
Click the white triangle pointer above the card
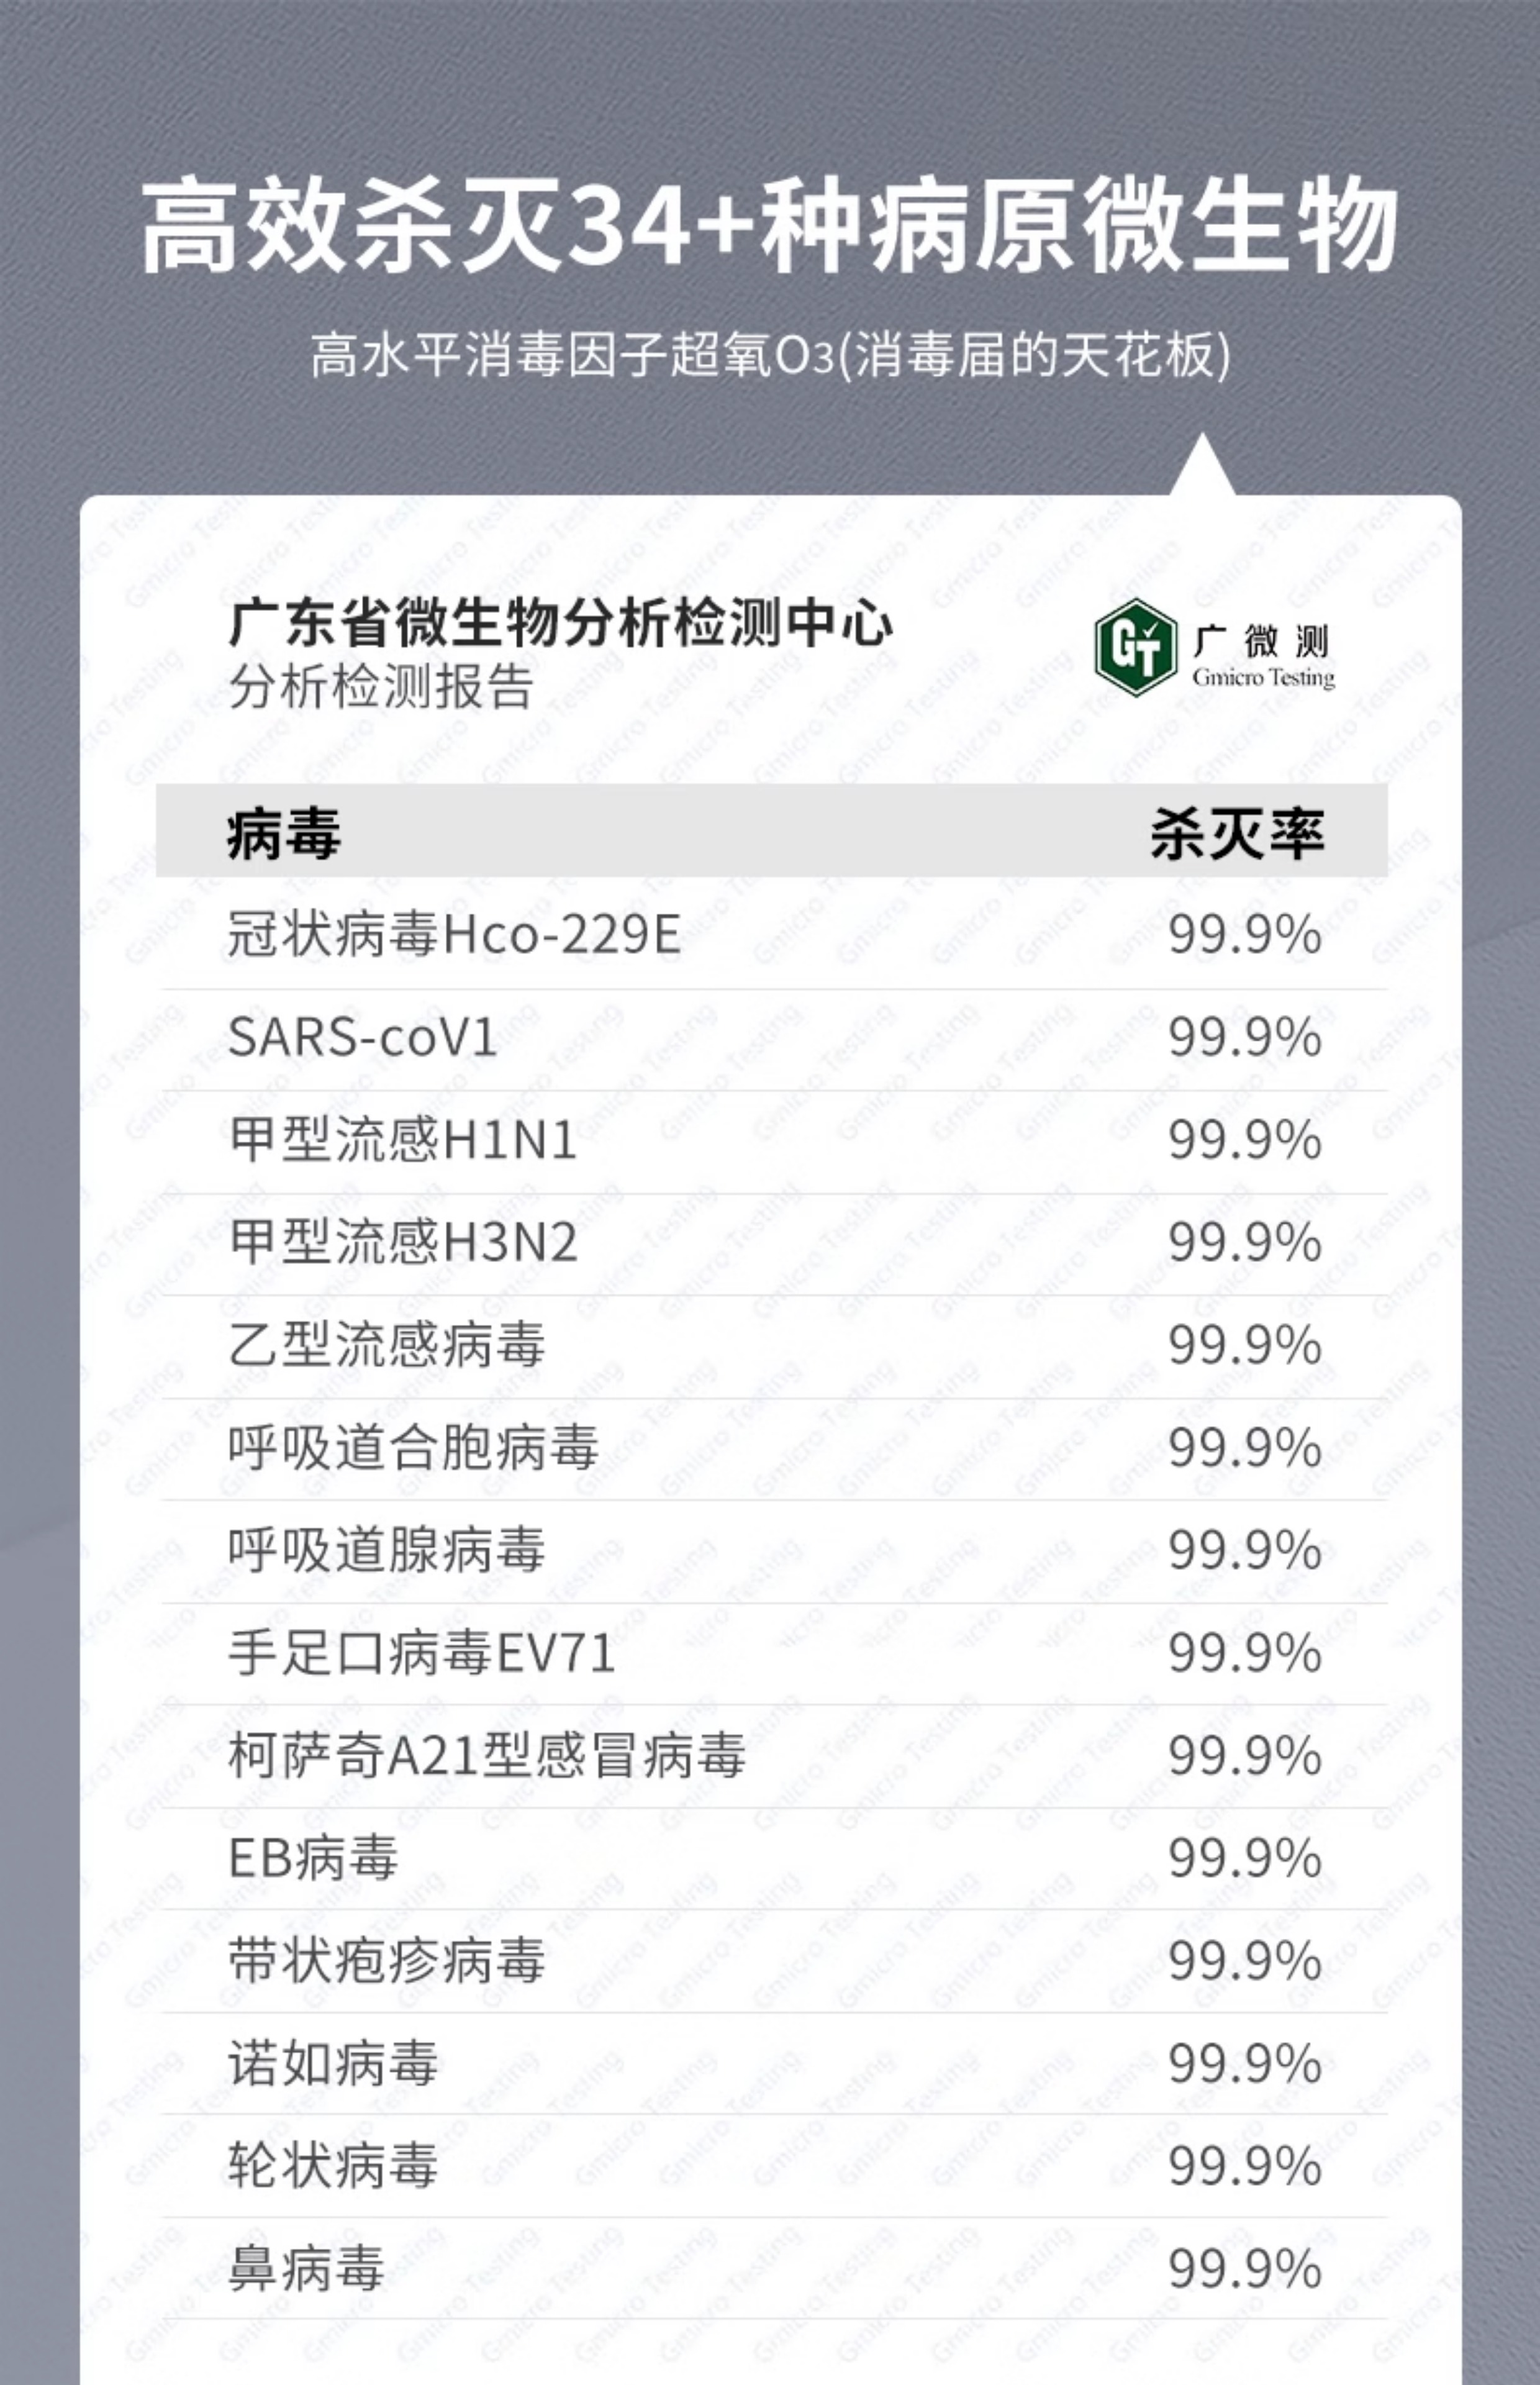pyautogui.click(x=1202, y=465)
